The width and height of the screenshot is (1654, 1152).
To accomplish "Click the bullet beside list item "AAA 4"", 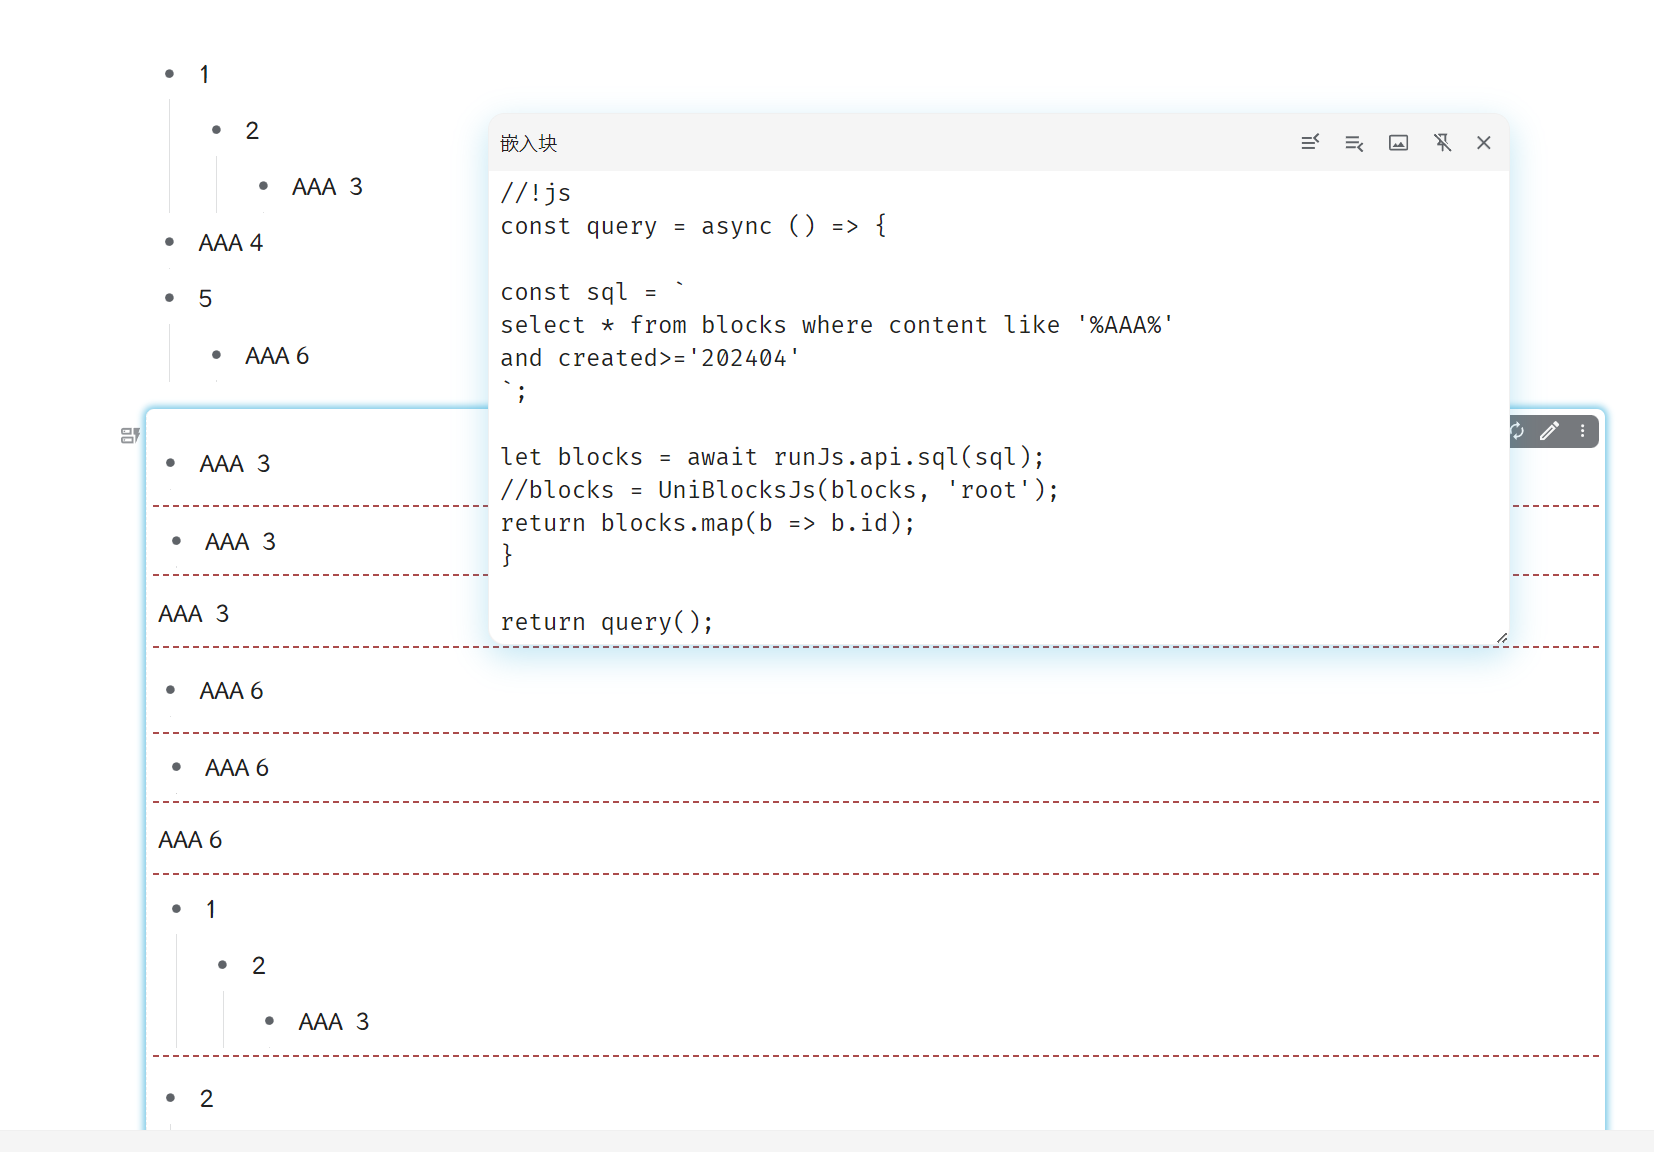I will [x=170, y=242].
